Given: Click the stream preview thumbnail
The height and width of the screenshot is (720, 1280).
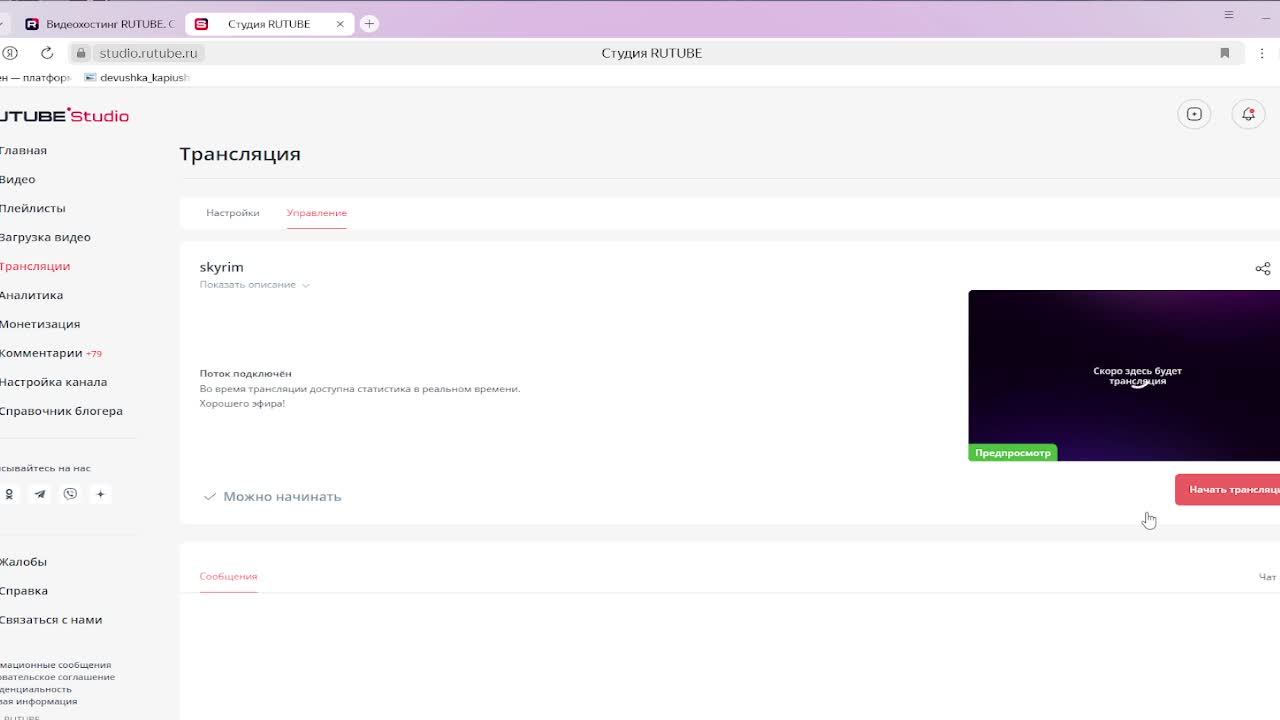Looking at the screenshot, I should [1123, 375].
